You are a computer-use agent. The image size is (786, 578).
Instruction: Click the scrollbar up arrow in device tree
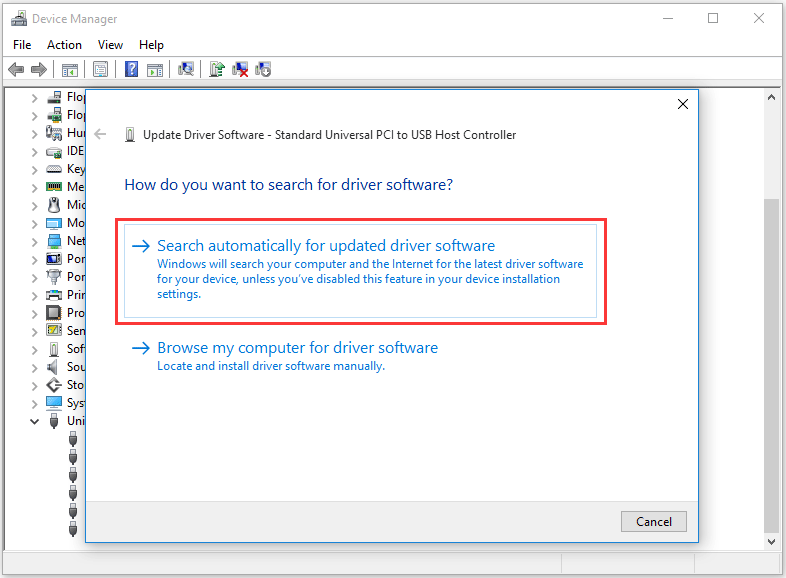[771, 97]
